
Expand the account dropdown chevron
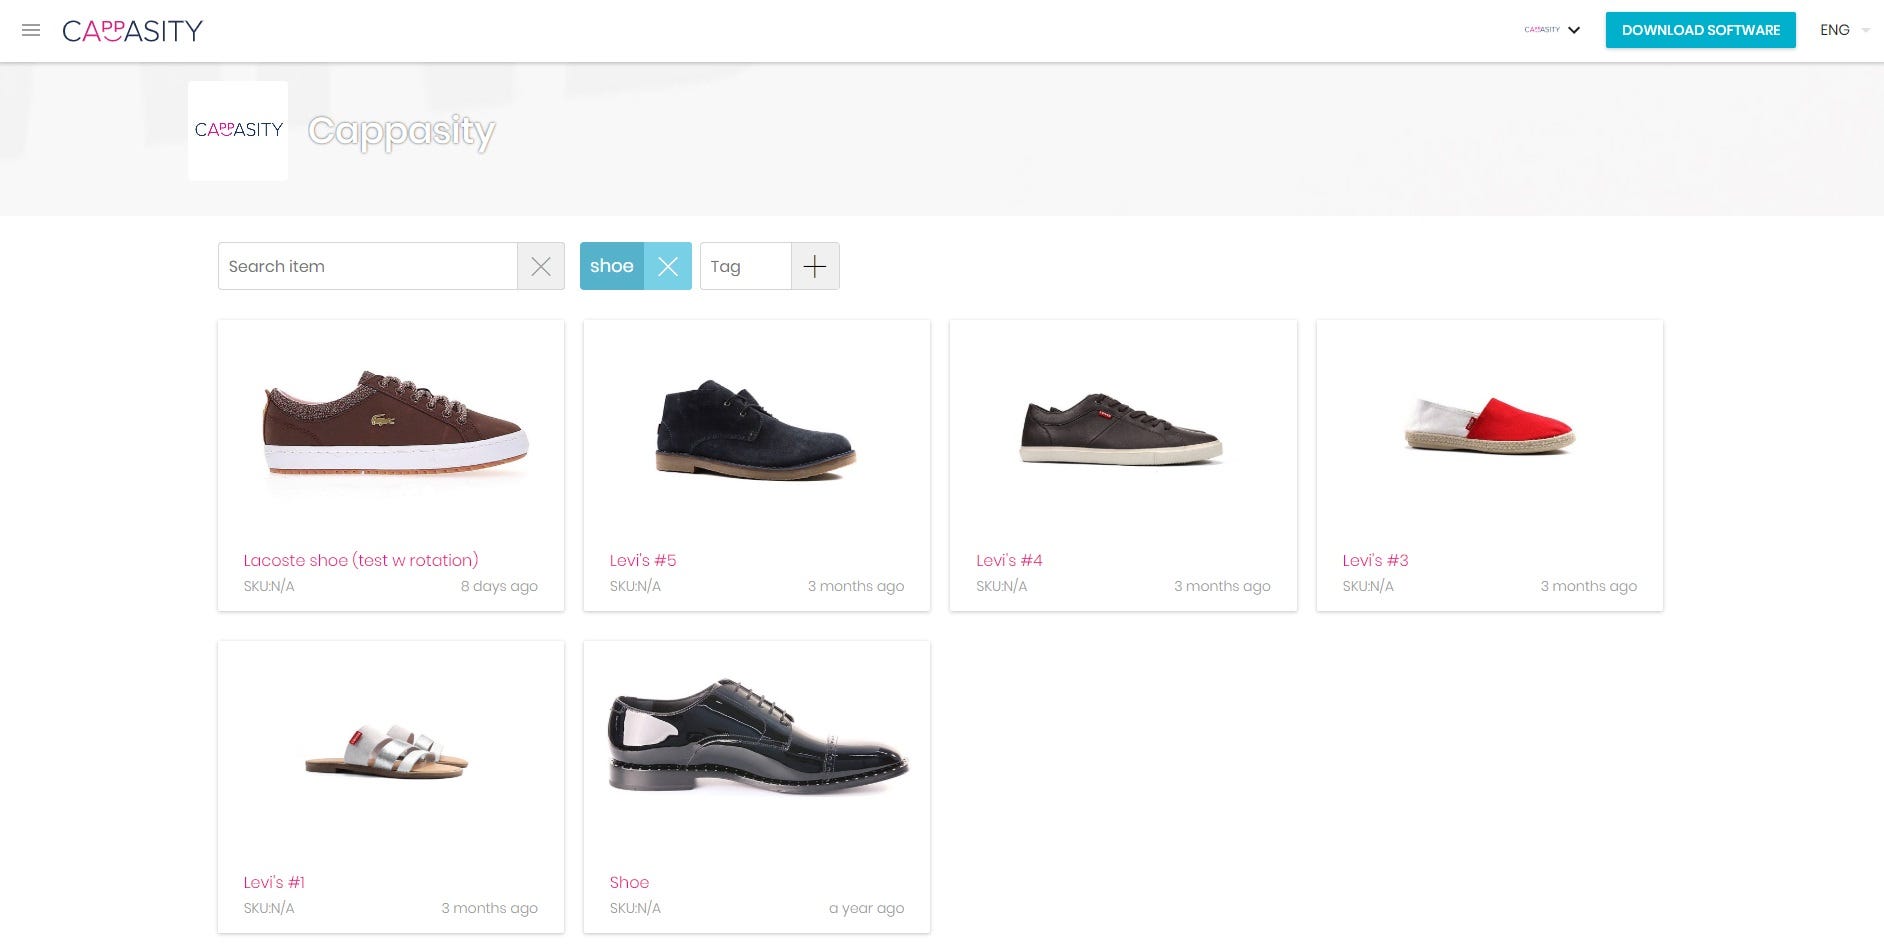[1574, 30]
